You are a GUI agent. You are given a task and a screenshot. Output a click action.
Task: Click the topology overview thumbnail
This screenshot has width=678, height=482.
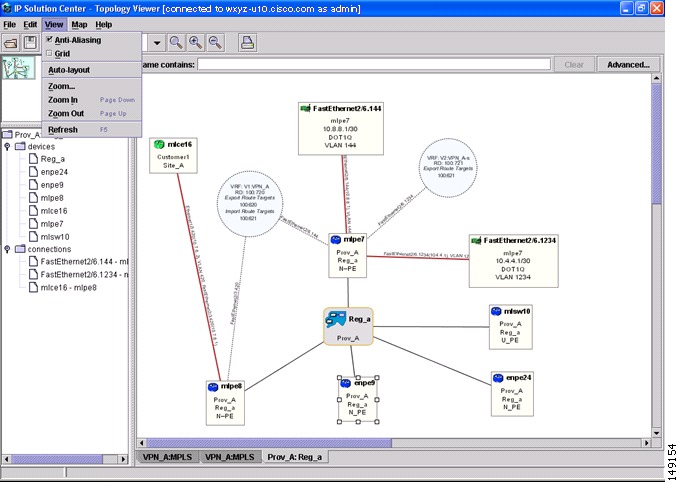pos(18,68)
